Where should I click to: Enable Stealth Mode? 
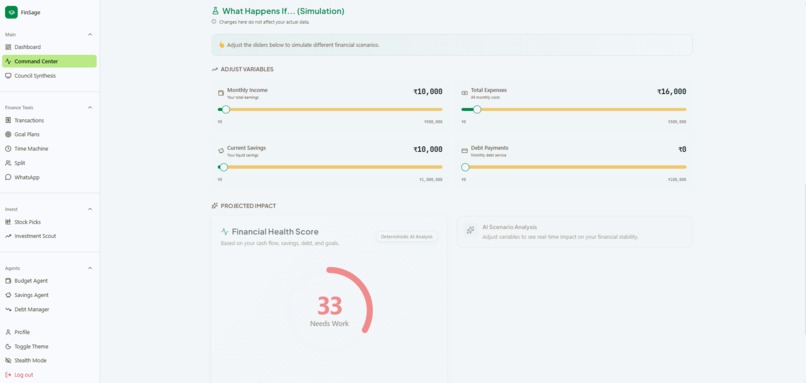[49, 360]
